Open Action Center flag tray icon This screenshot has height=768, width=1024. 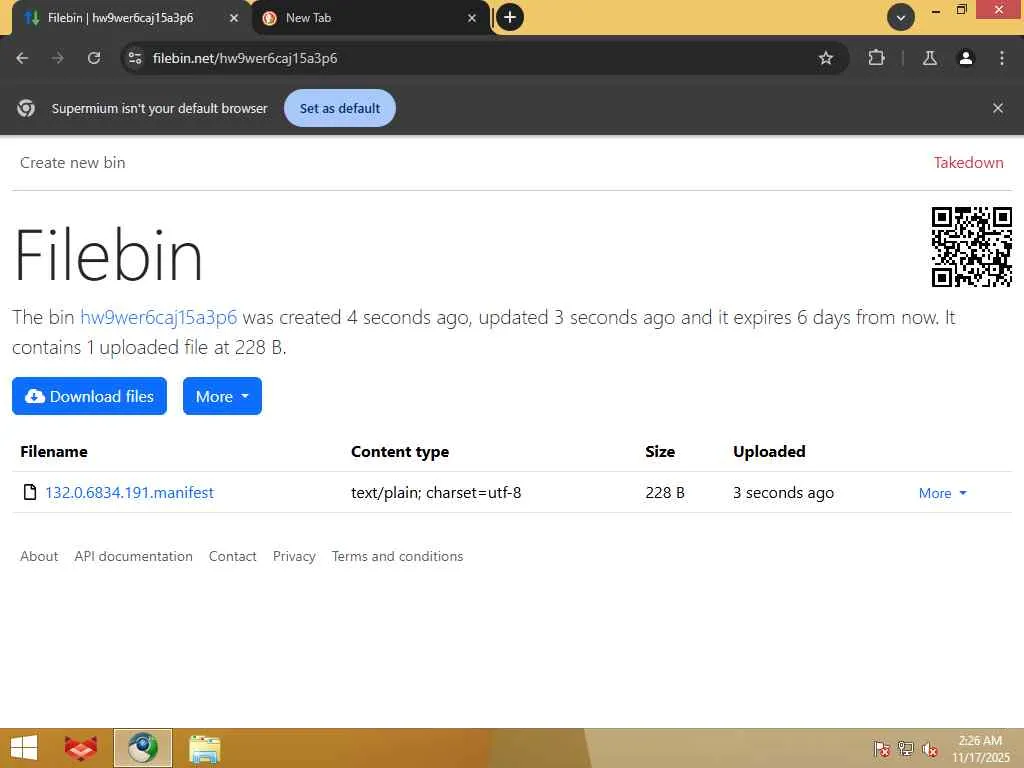click(881, 748)
